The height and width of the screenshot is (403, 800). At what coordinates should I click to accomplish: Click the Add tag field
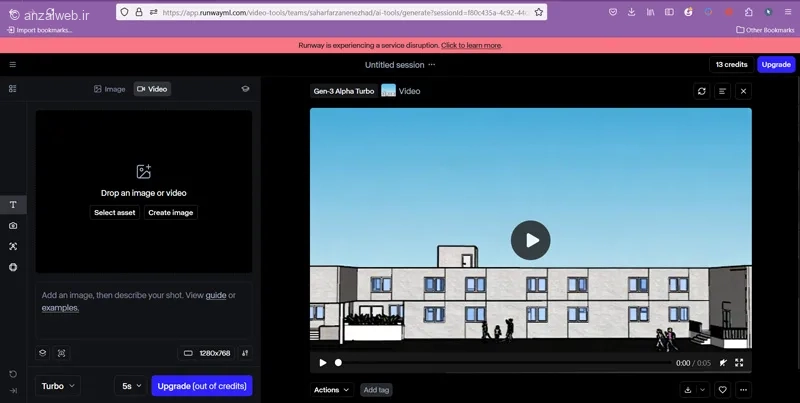[x=377, y=390]
